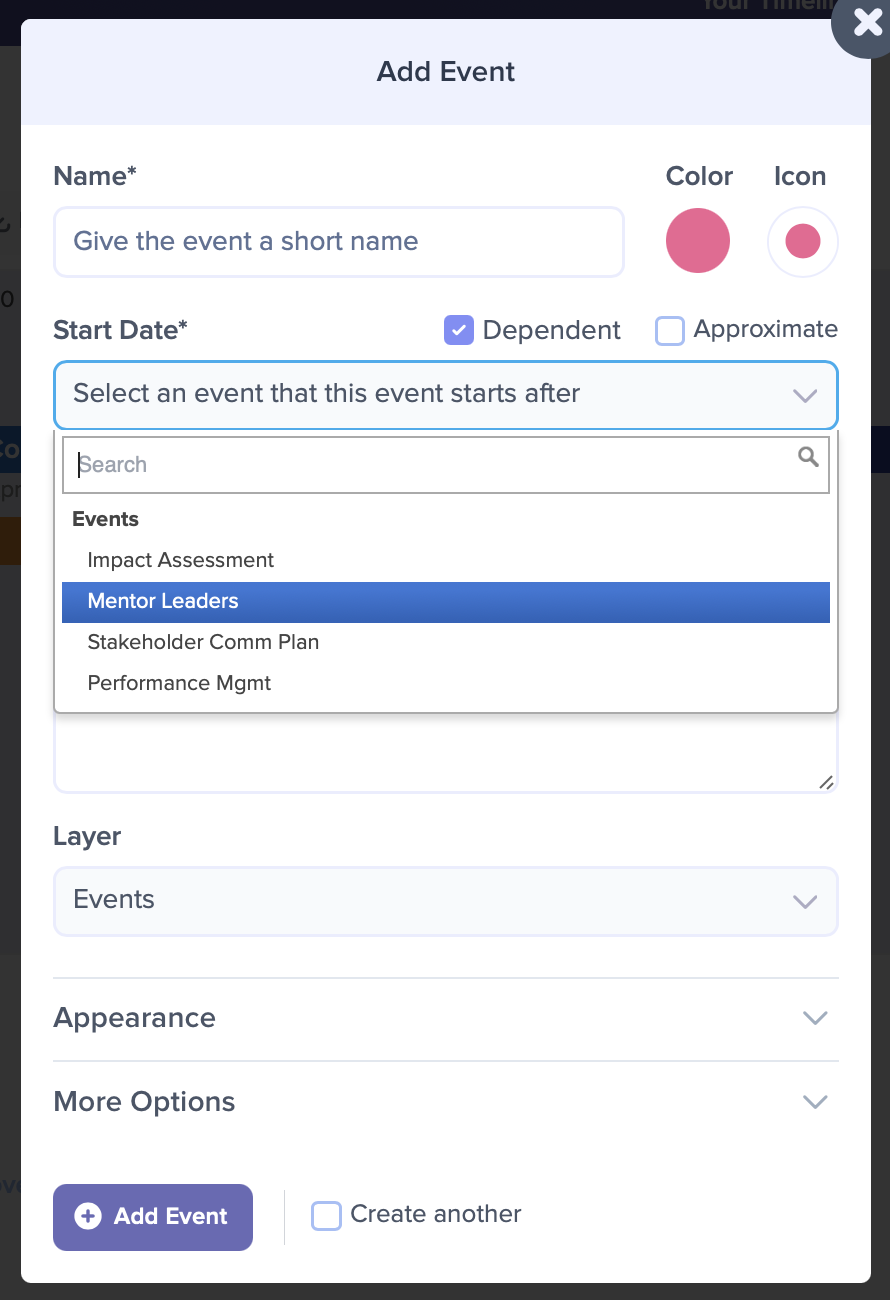Enable the Approximate checkbox
890x1300 pixels.
tap(669, 330)
